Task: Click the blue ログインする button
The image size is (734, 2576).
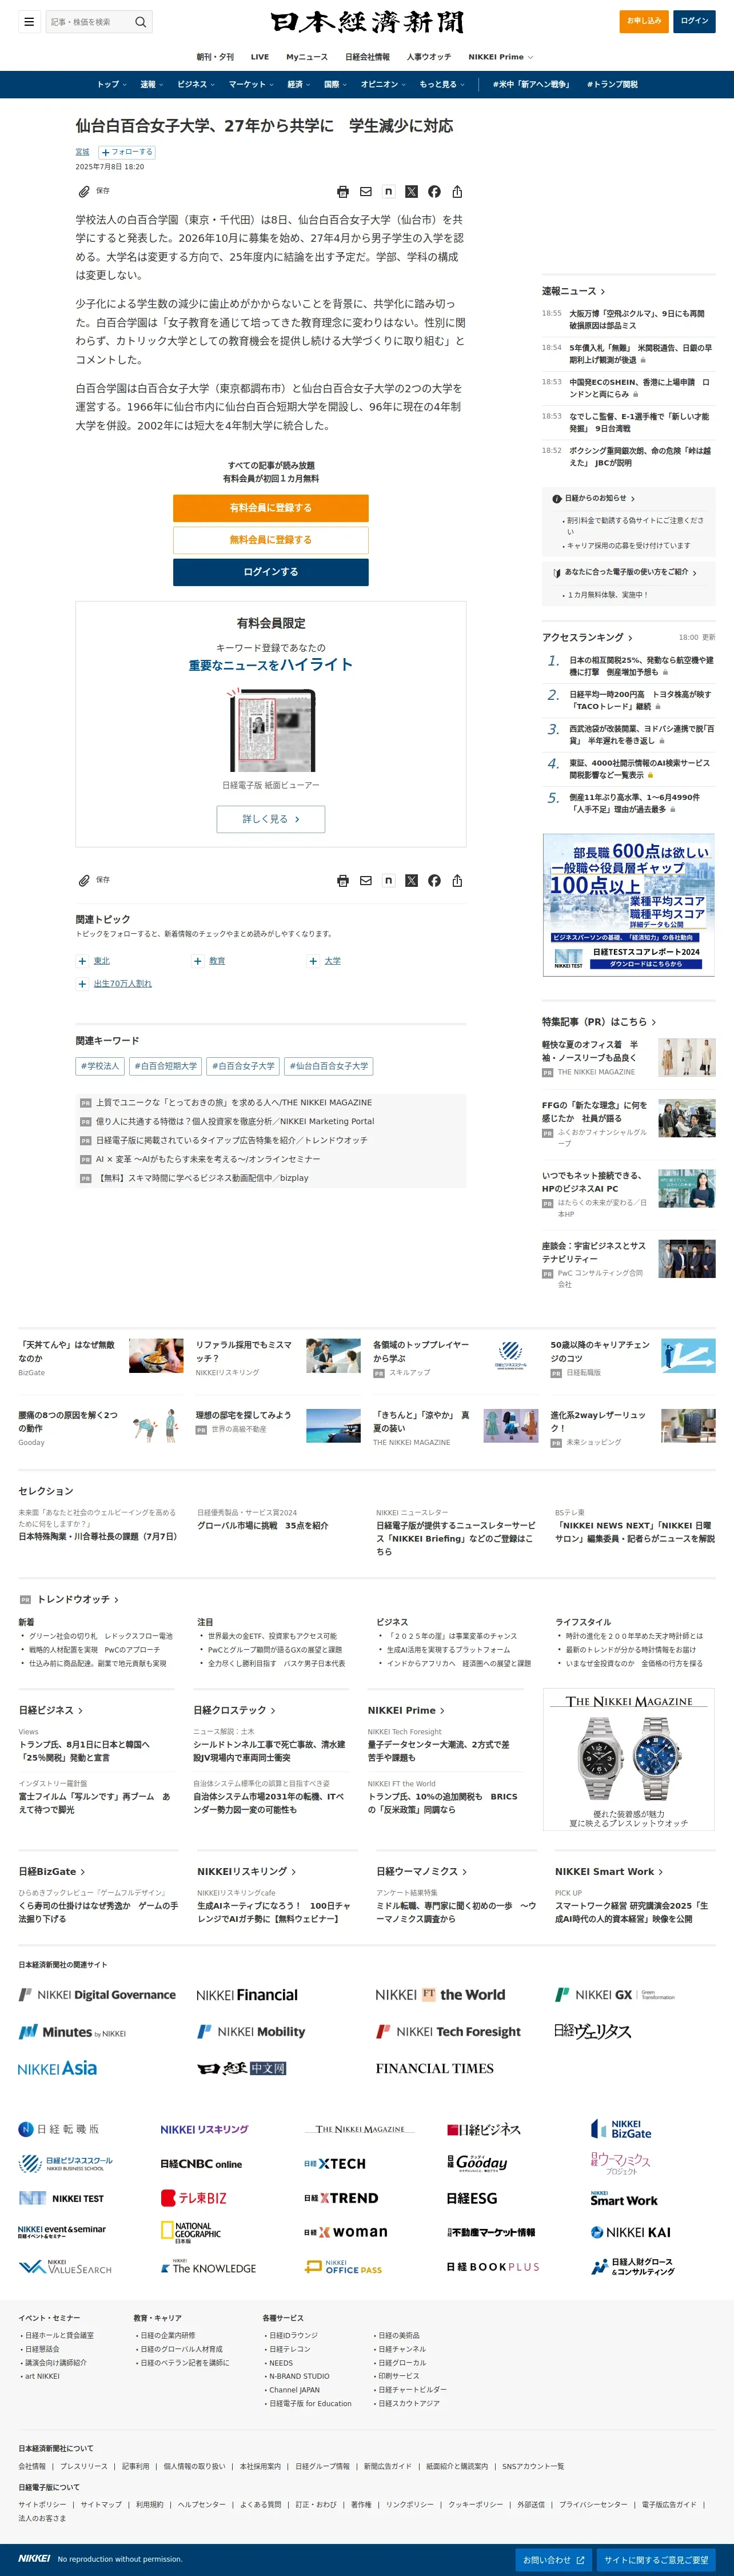Action: click(x=271, y=572)
